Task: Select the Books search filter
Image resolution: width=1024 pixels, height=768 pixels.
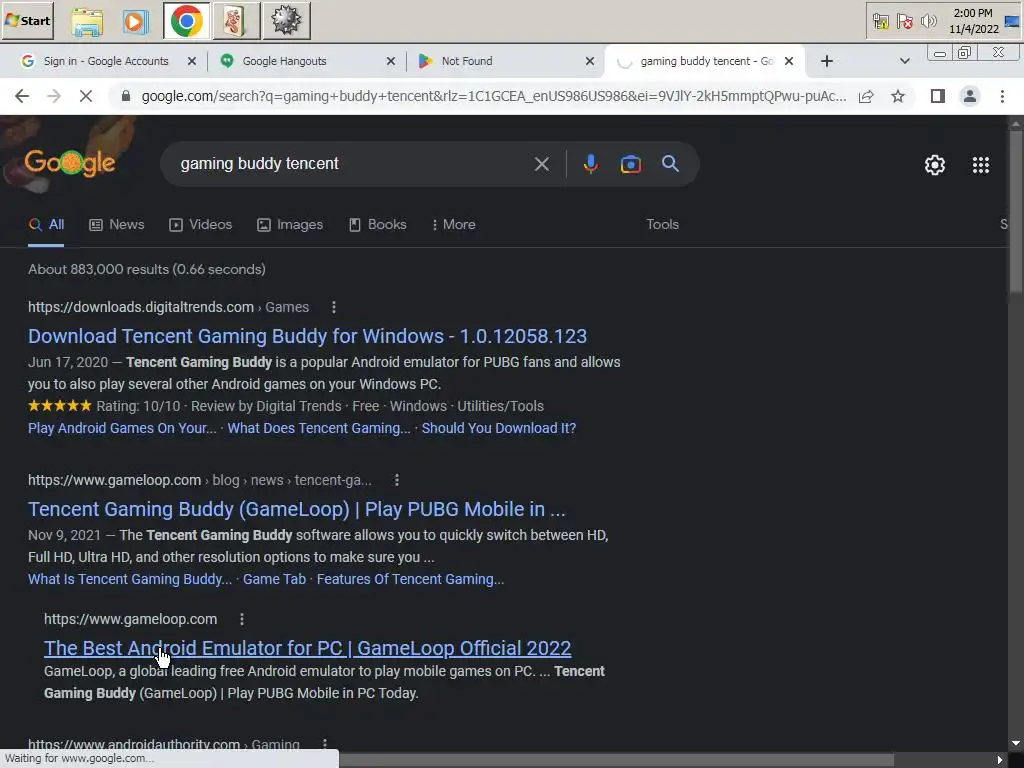Action: (x=377, y=225)
